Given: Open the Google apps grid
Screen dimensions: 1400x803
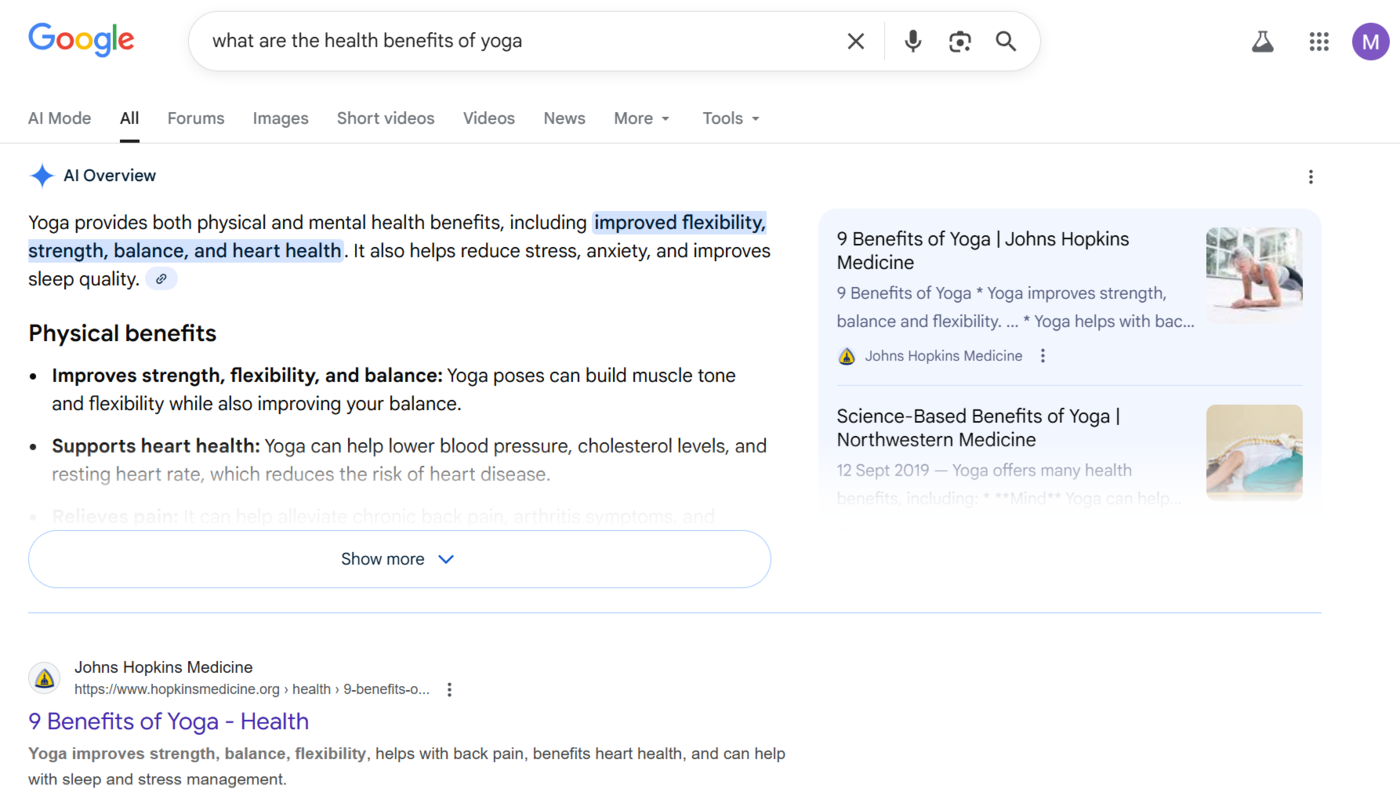Looking at the screenshot, I should 1318,41.
